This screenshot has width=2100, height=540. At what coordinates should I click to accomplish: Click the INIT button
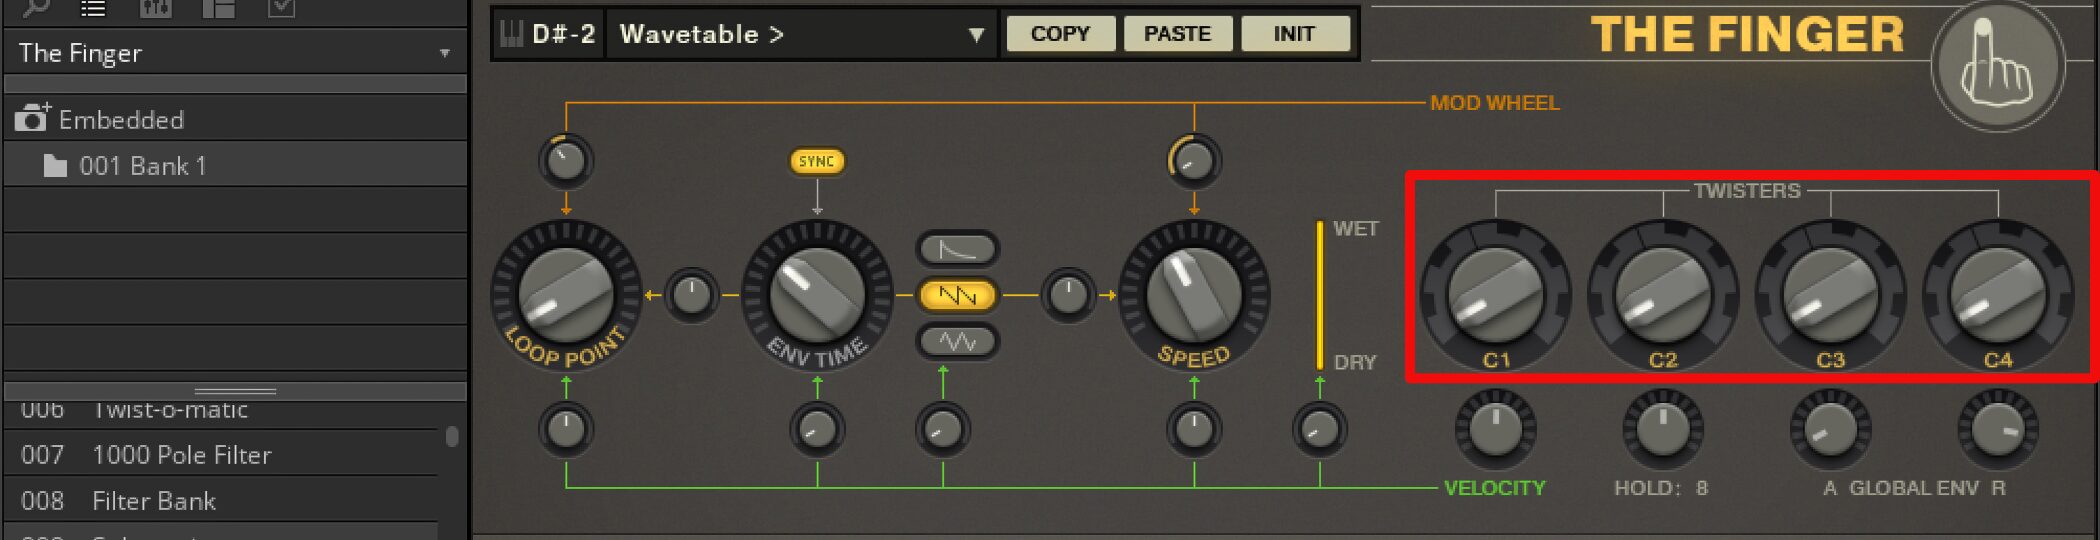[1294, 34]
